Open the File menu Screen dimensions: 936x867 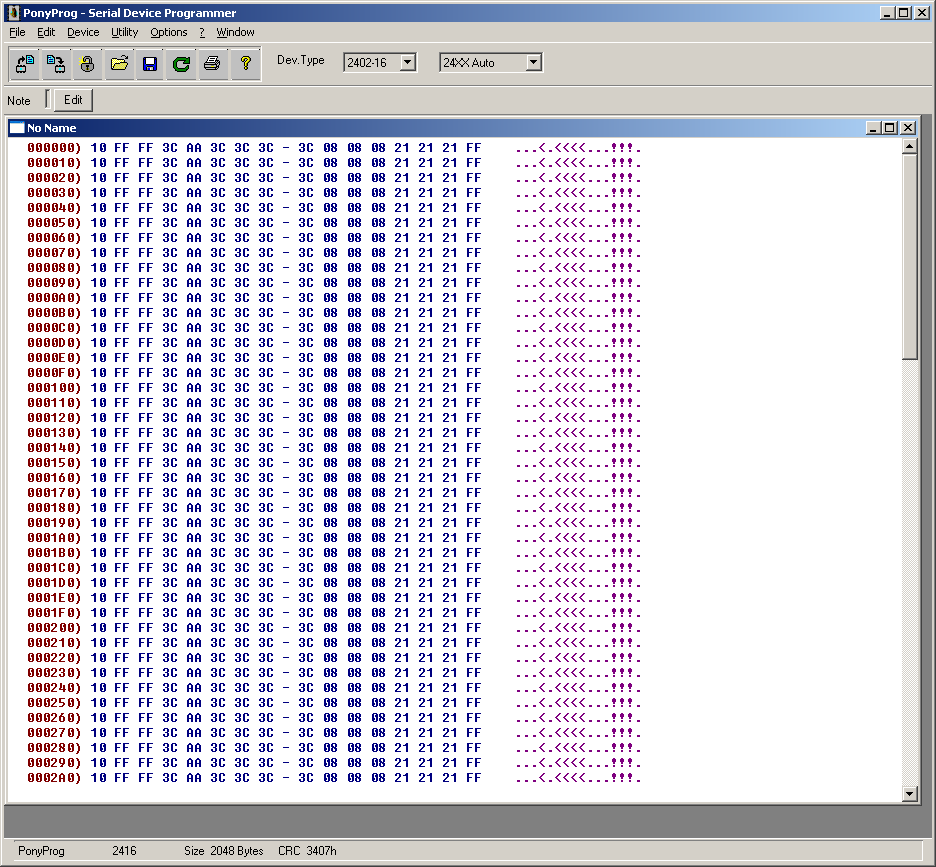(x=17, y=32)
